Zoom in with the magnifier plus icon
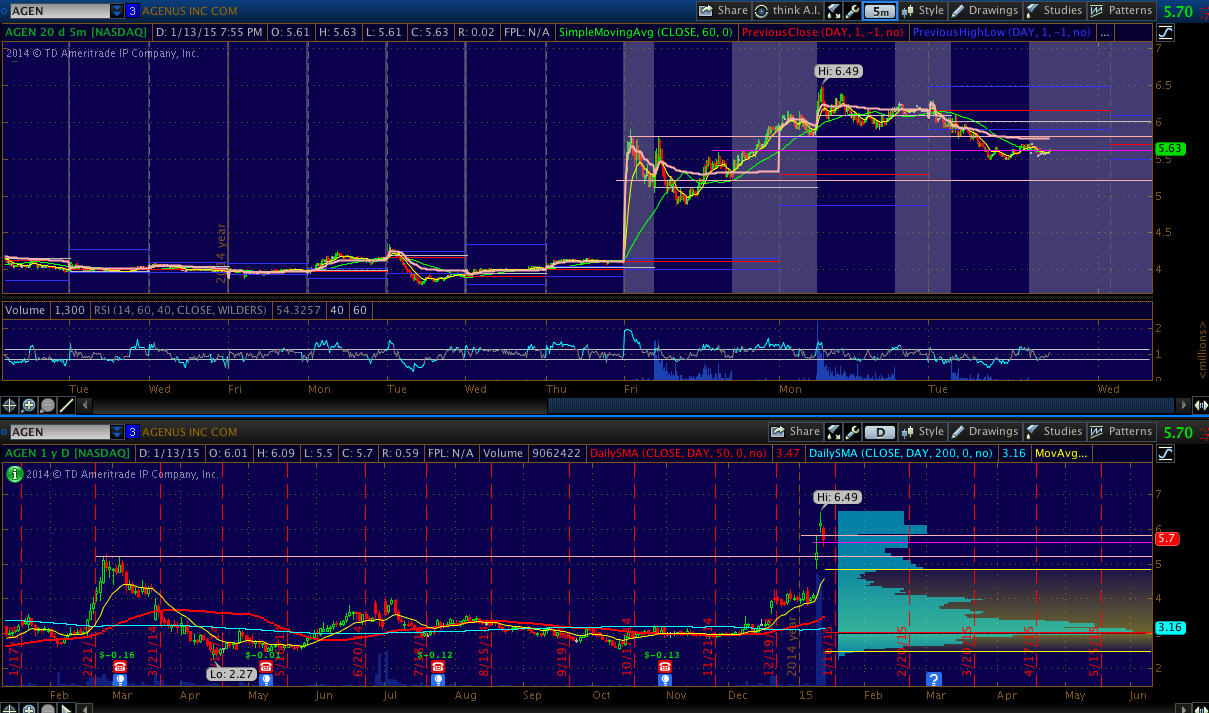The image size is (1209, 713). [x=29, y=405]
